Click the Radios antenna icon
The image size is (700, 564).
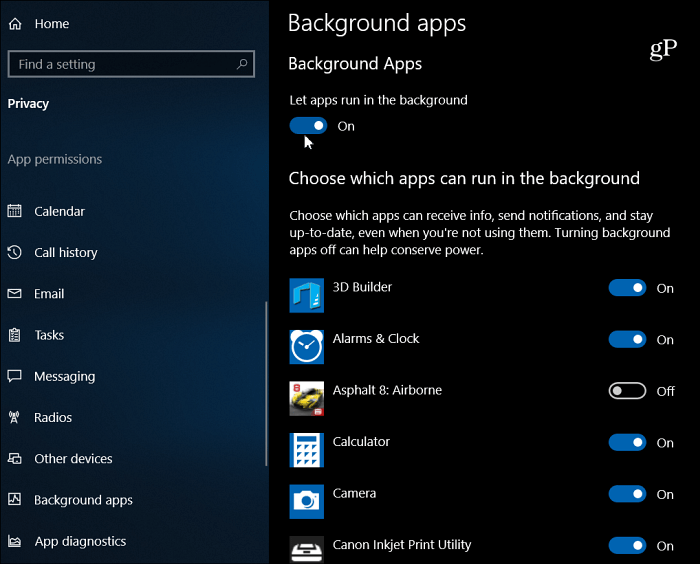click(x=14, y=417)
